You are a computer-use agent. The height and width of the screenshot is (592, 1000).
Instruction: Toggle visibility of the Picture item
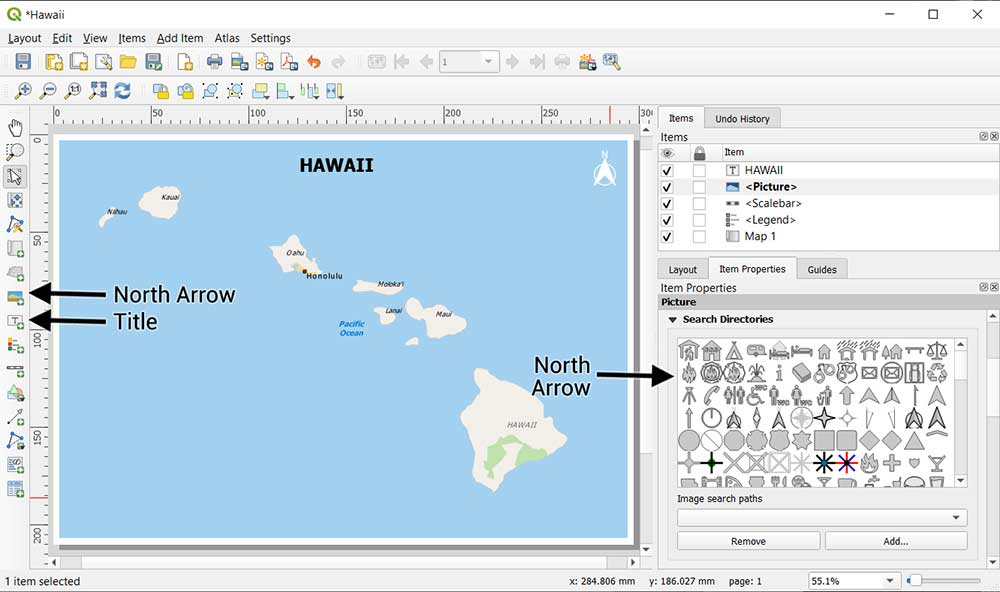pos(667,187)
